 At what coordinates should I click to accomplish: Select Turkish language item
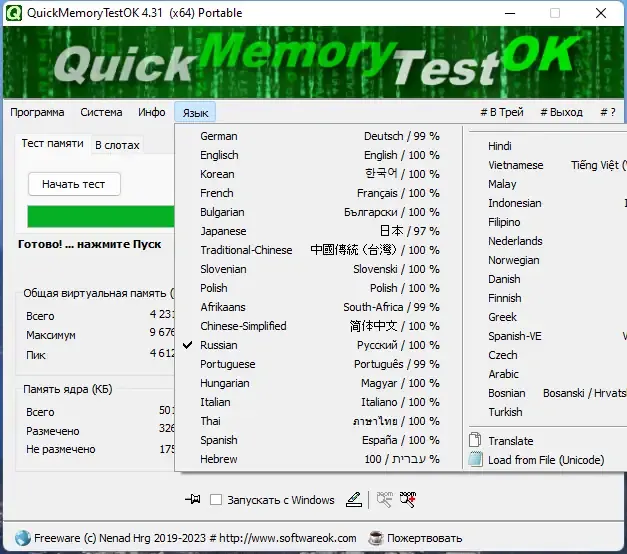coord(546,412)
